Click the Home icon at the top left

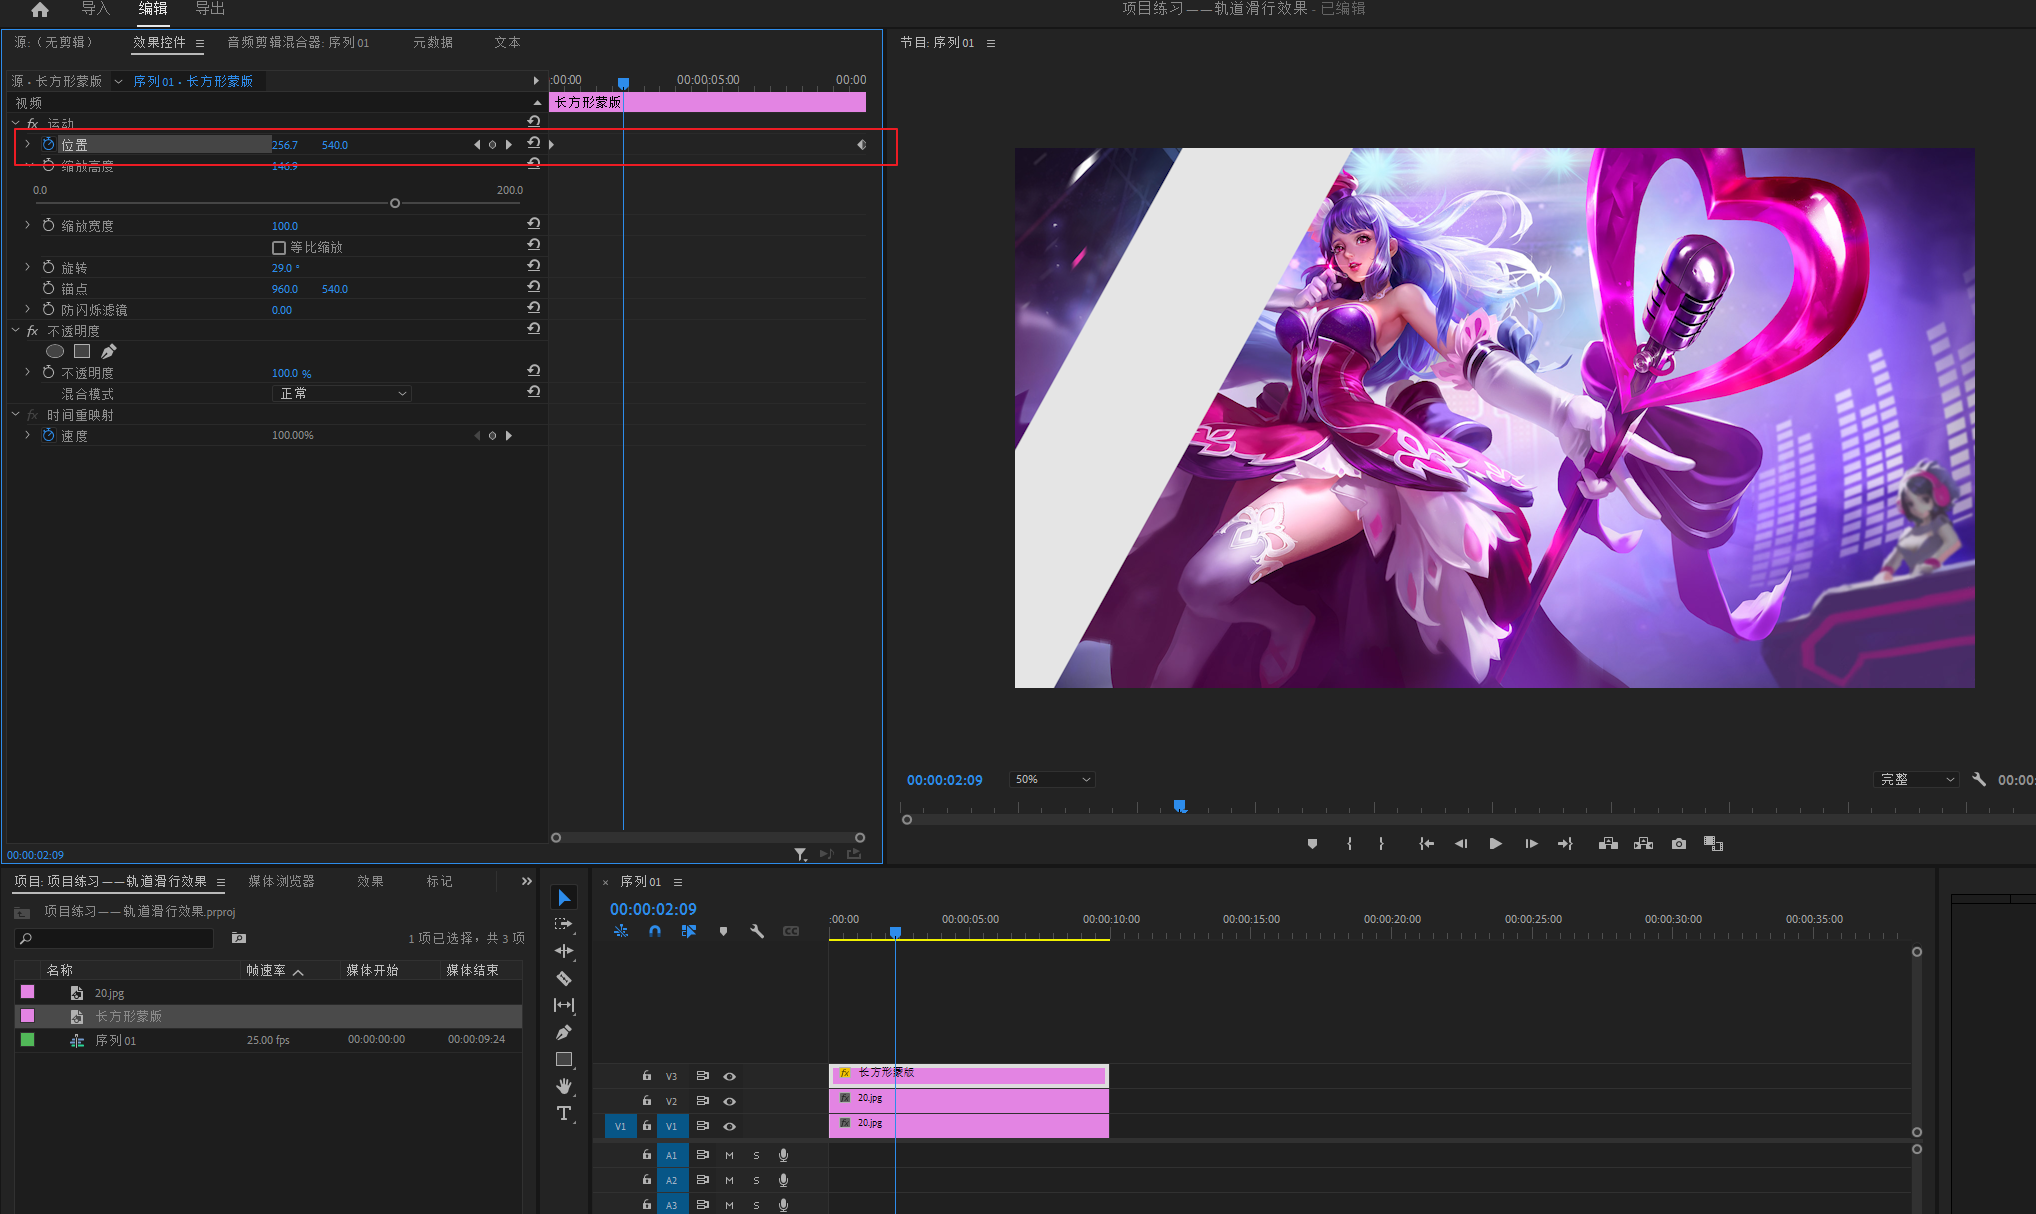[40, 10]
